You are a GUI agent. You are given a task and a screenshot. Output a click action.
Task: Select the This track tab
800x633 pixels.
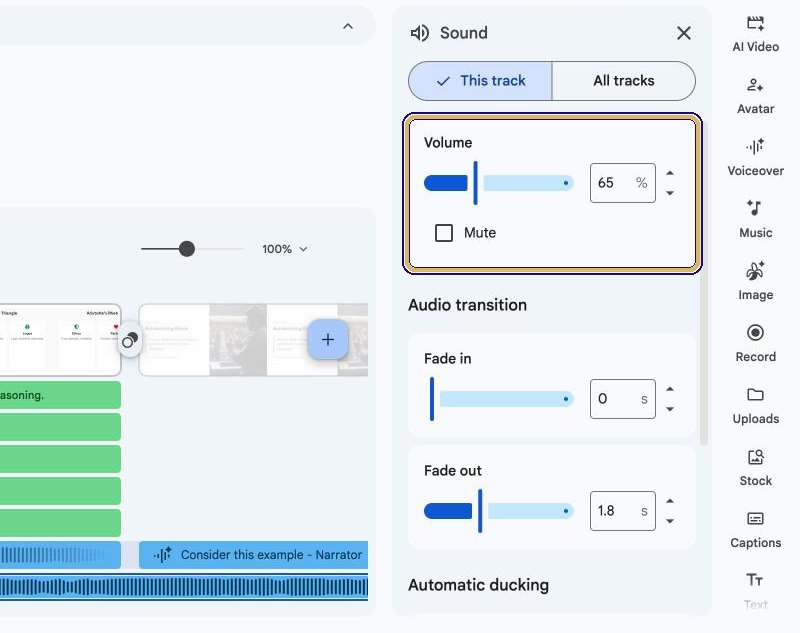[x=480, y=81]
